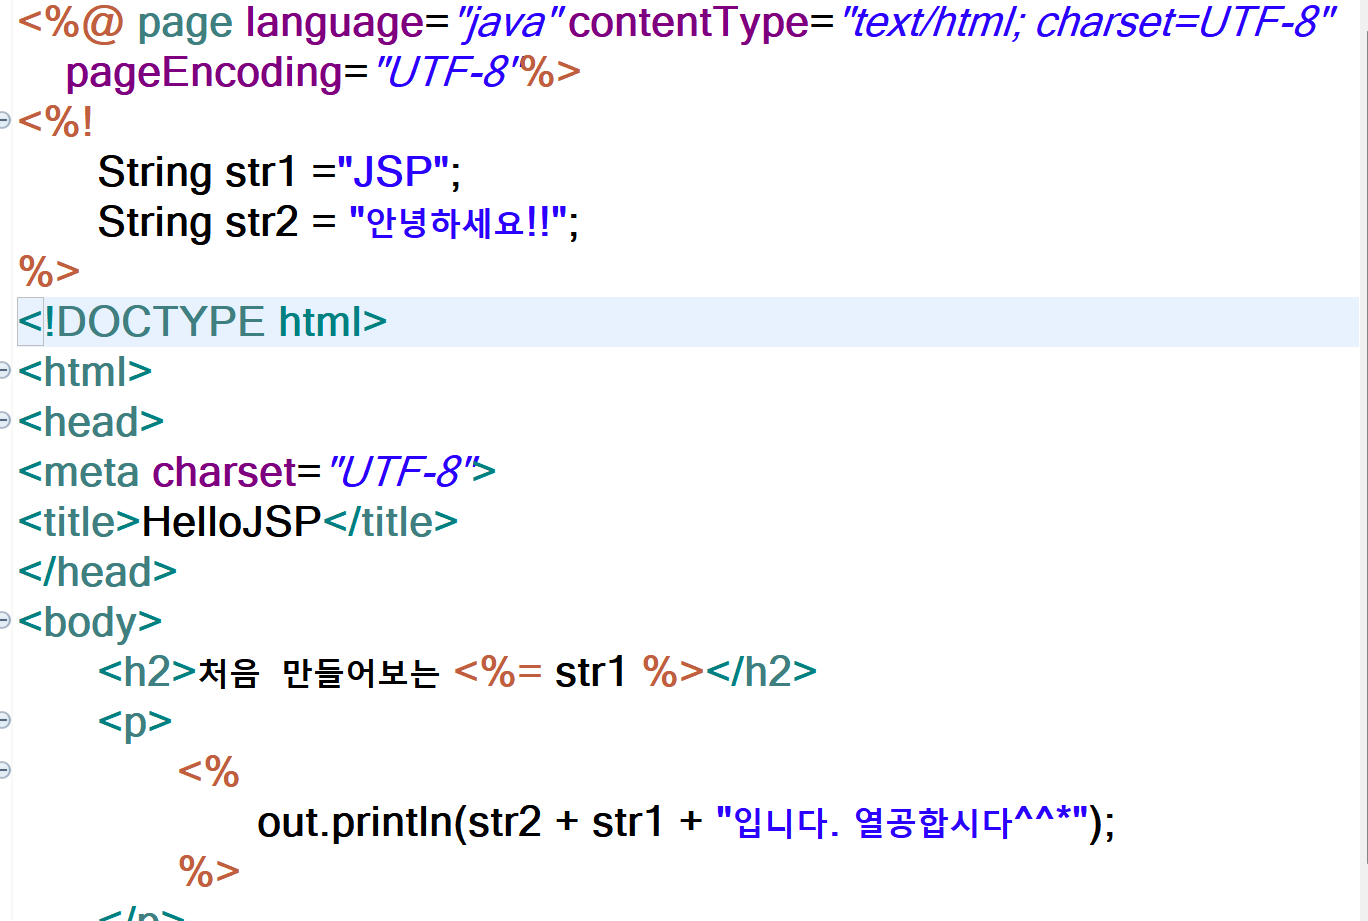
Task: Click the "java" attribute value
Action: tap(509, 24)
